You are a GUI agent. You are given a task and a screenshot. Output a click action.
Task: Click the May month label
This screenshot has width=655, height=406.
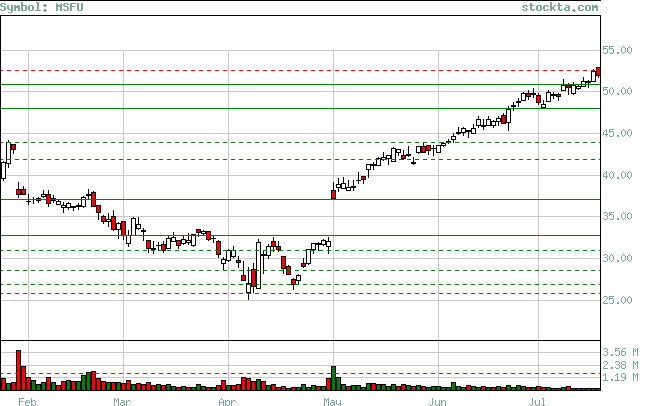click(333, 402)
